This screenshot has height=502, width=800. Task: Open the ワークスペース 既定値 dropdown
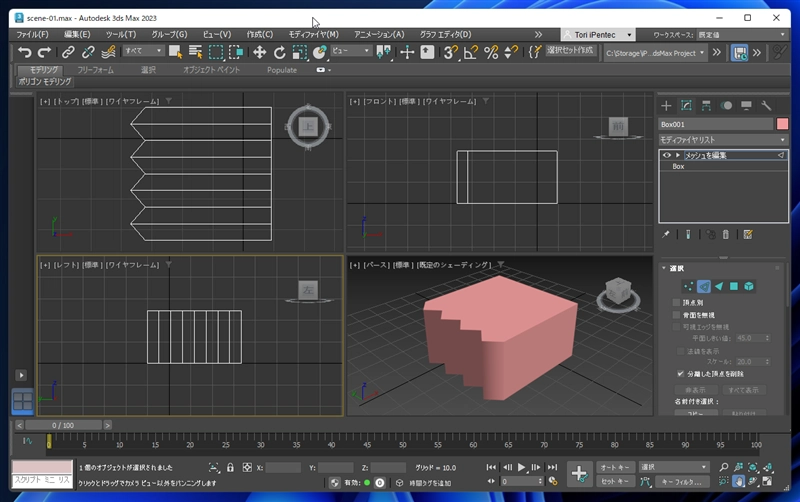tap(741, 35)
